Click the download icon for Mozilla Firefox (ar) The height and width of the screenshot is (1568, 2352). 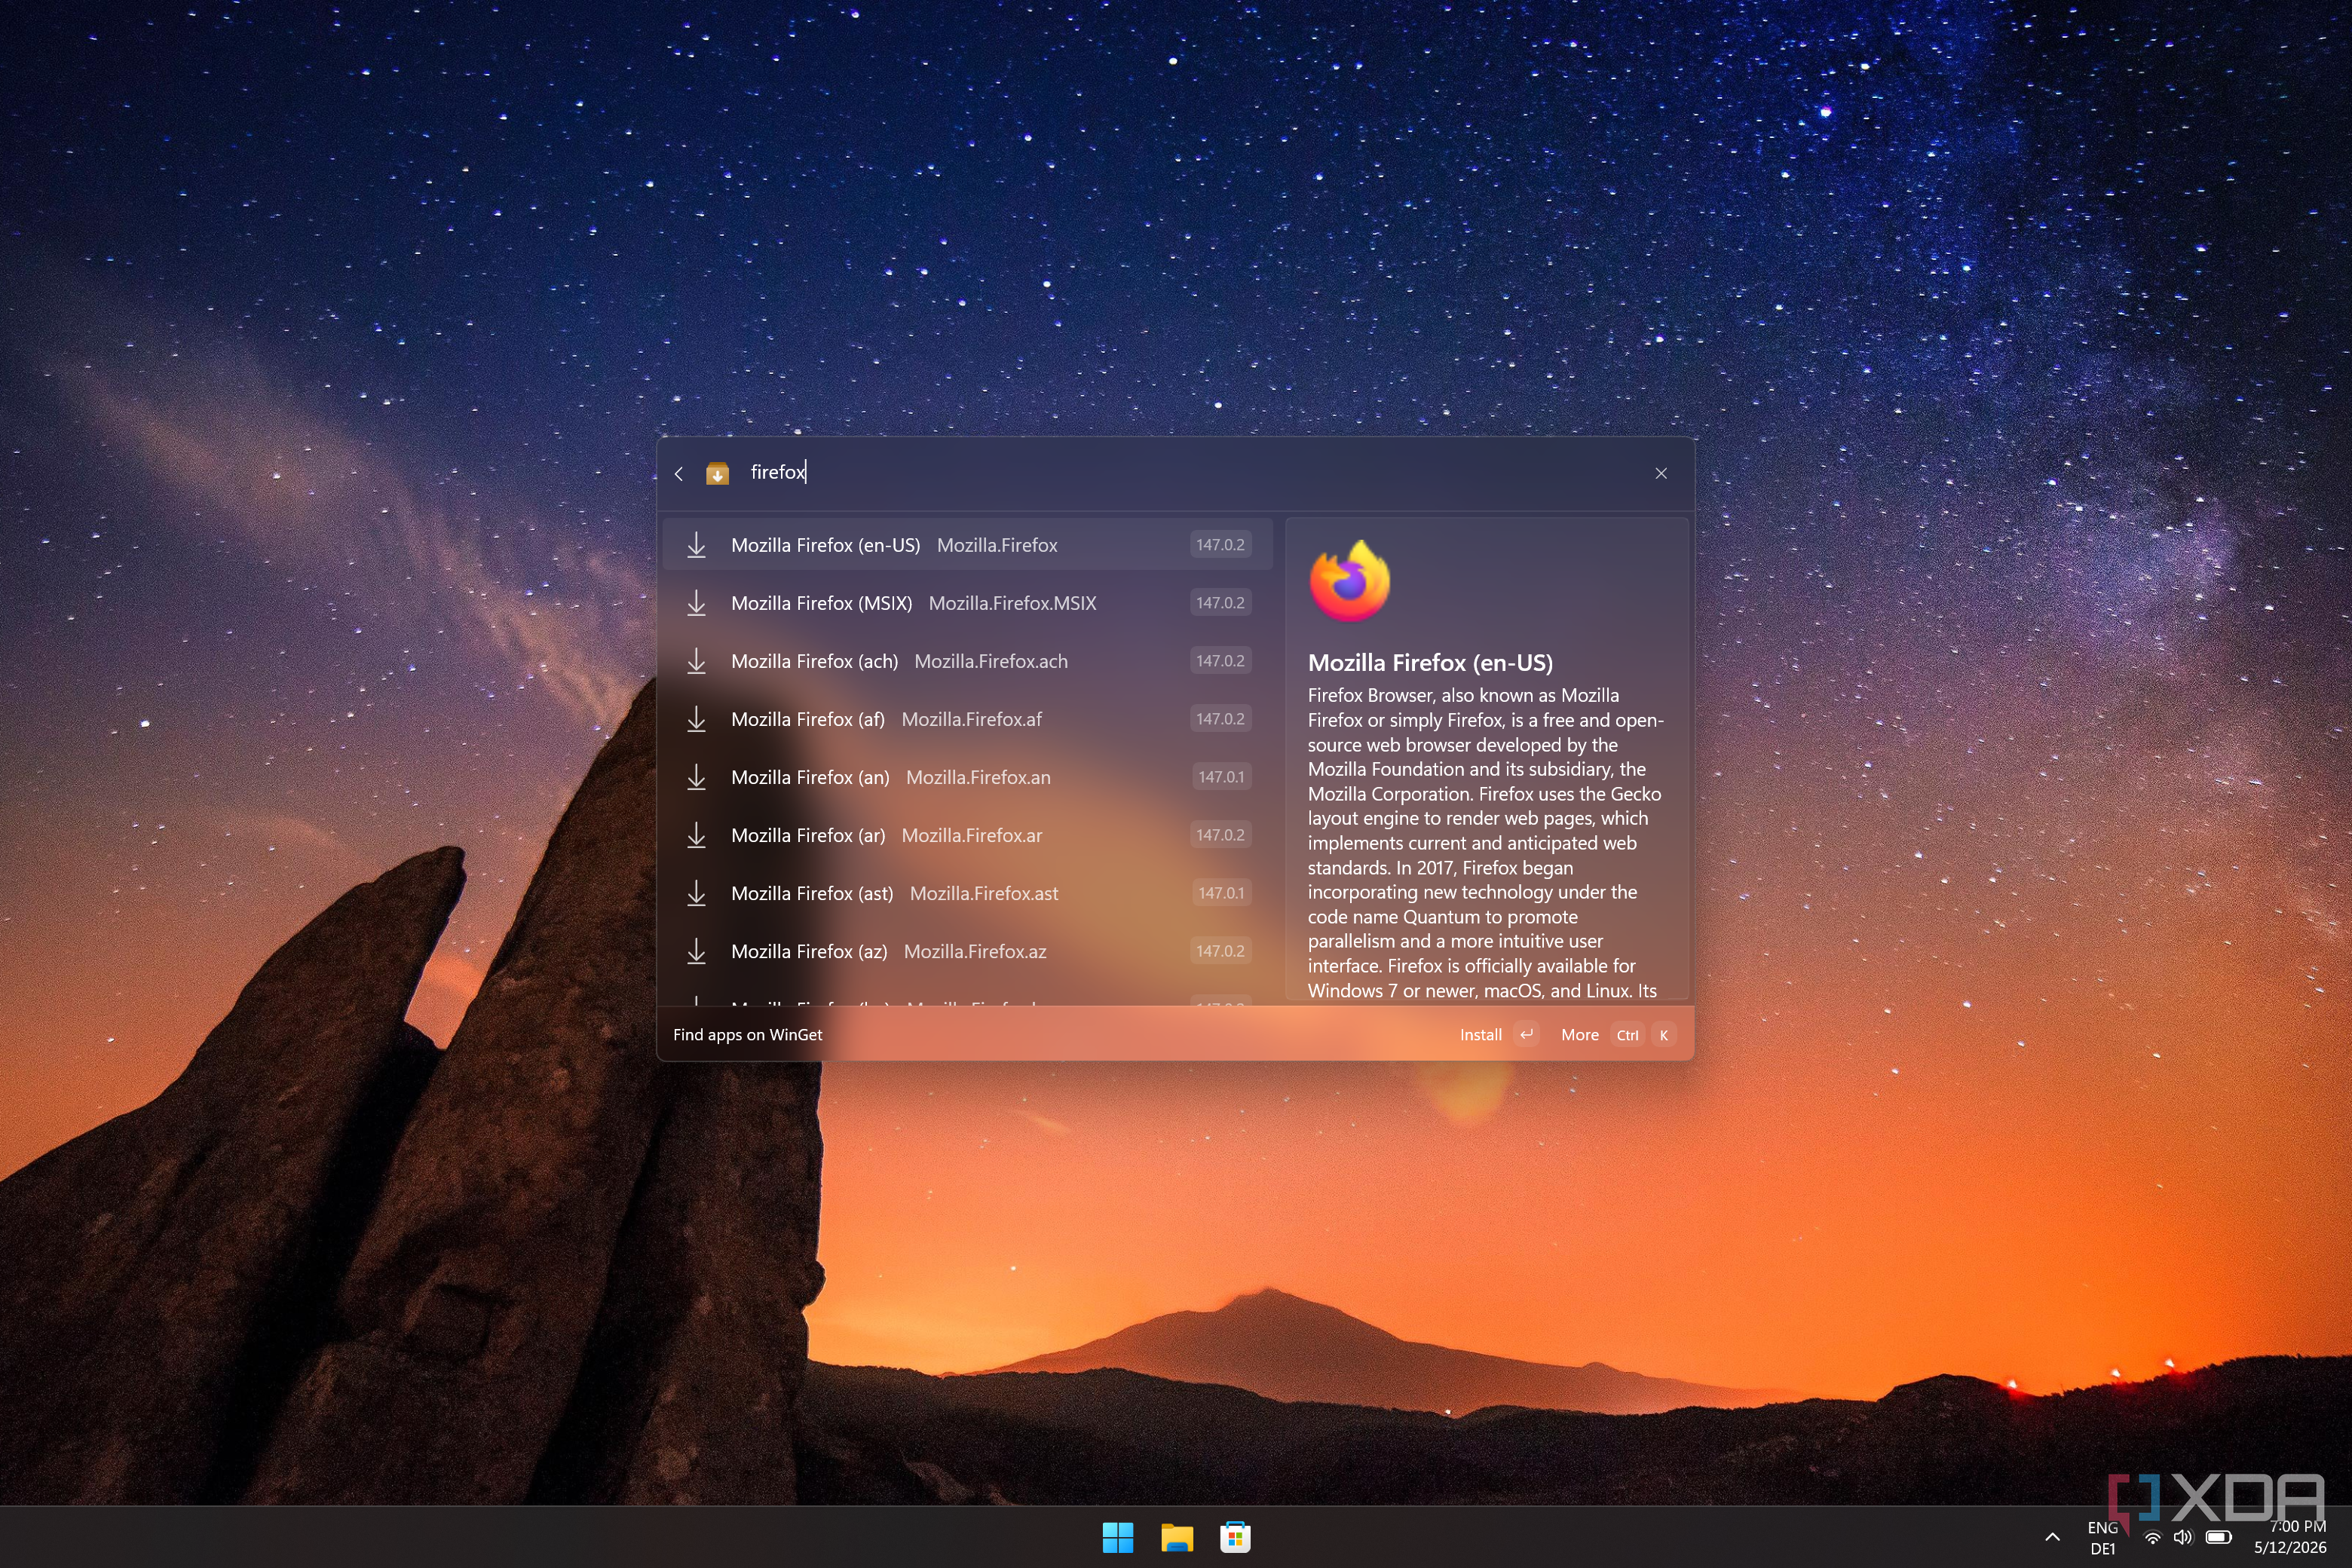(x=696, y=835)
